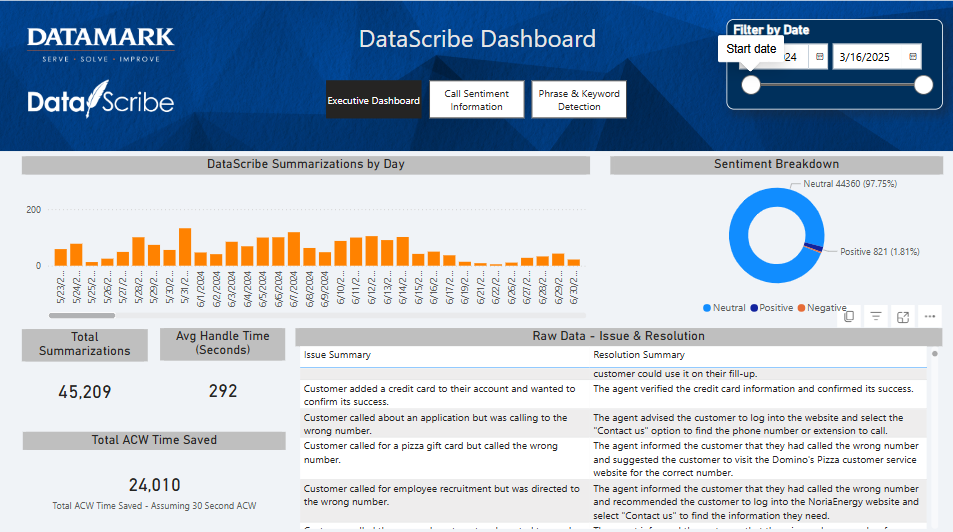Image resolution: width=953 pixels, height=532 pixels.
Task: Open the Executive Dashboard page
Action: coord(373,100)
